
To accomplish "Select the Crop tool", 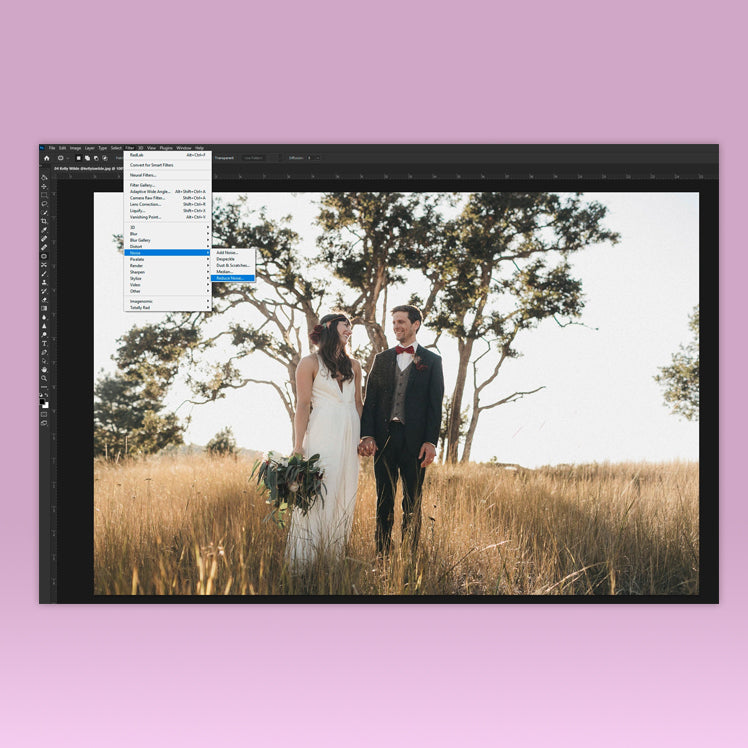I will pos(44,221).
